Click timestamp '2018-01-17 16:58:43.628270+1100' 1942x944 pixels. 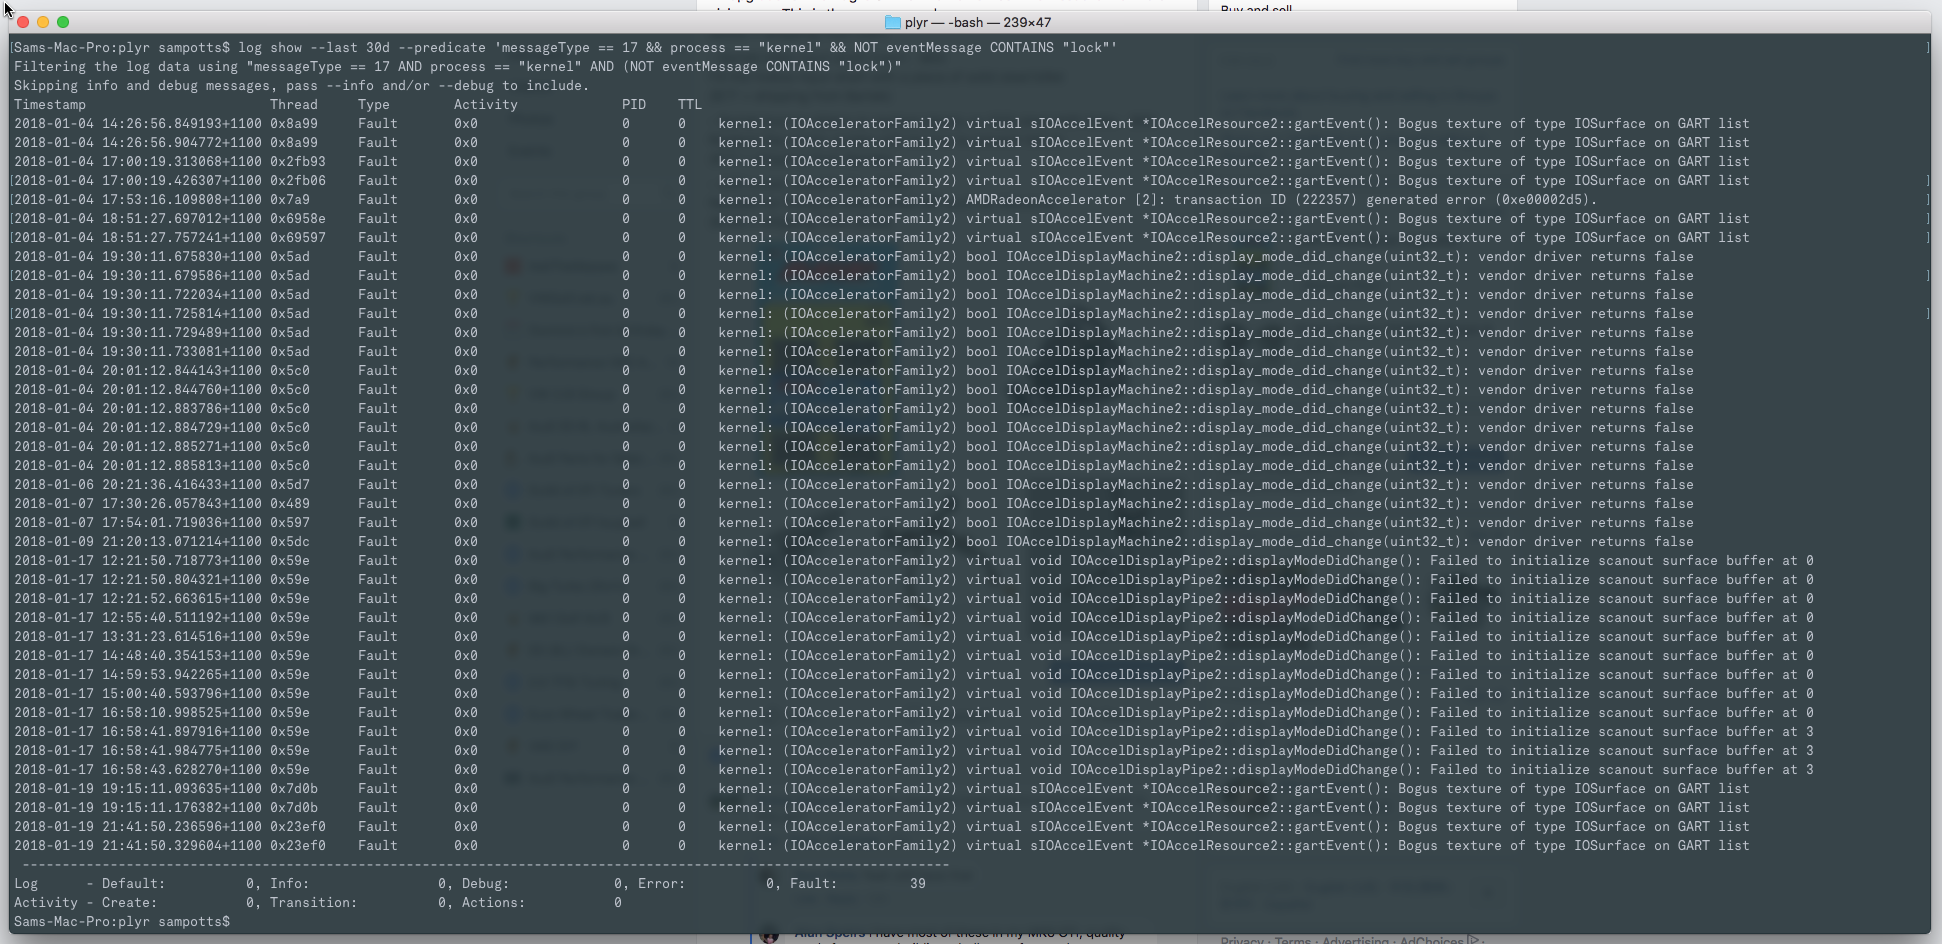tap(138, 770)
